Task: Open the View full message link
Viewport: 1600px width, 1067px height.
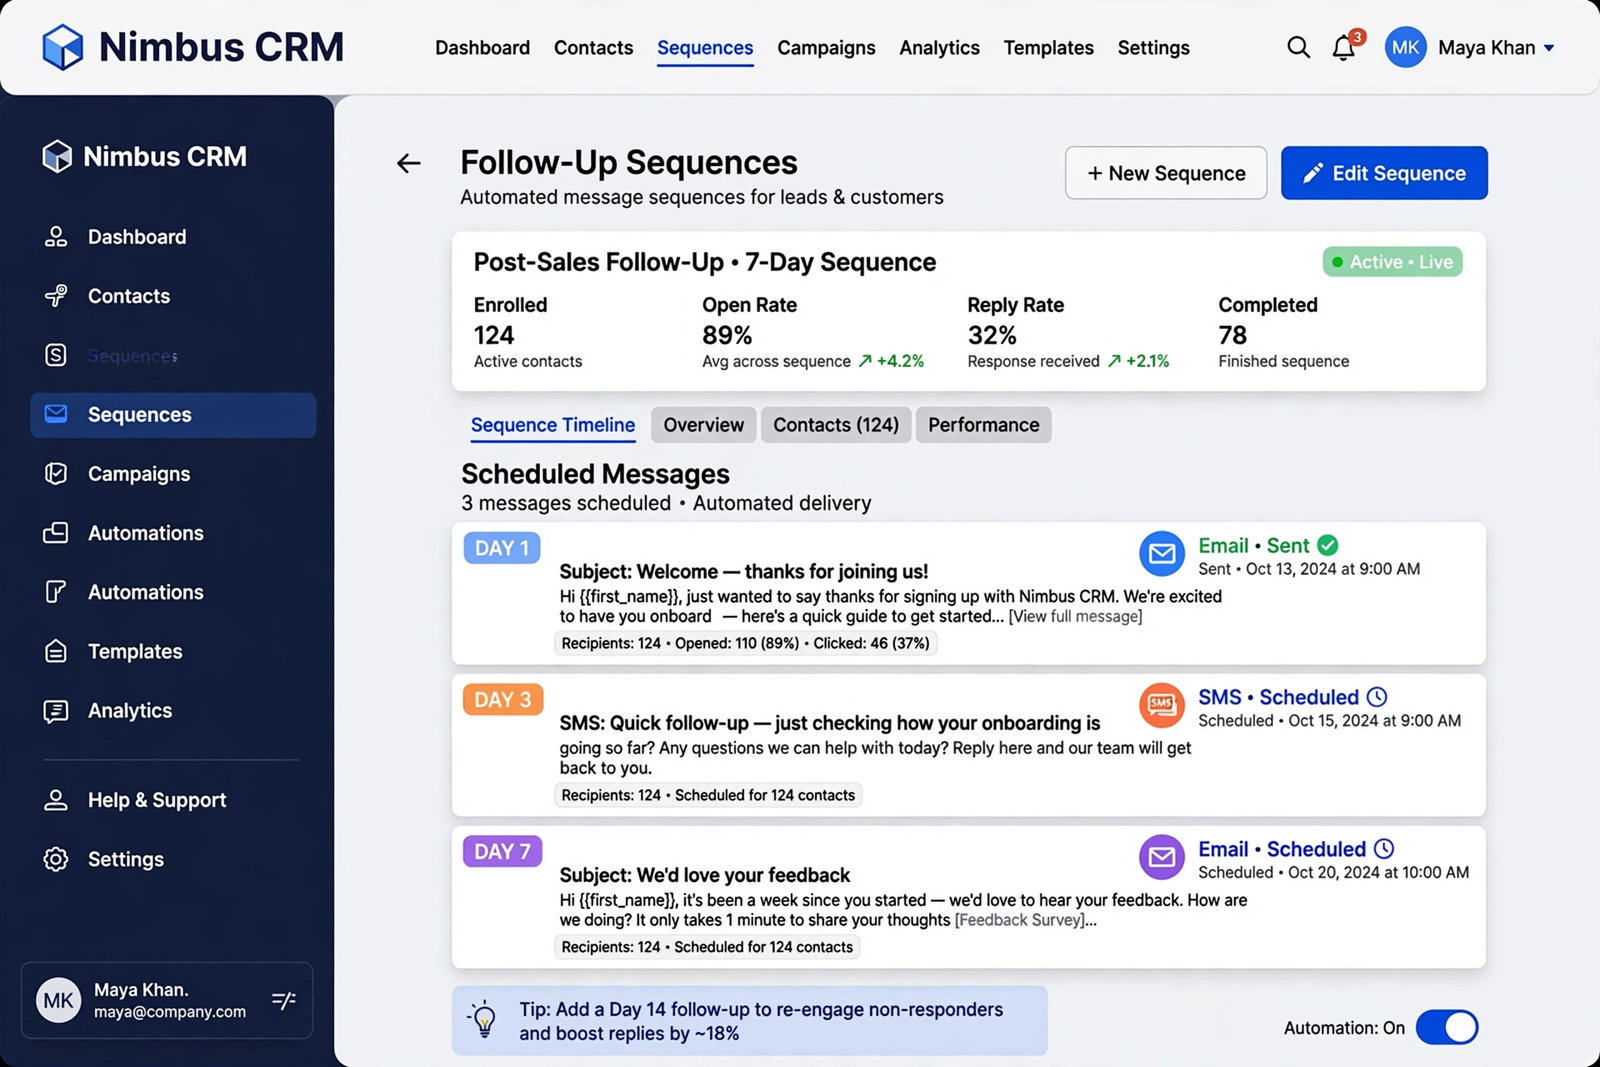Action: click(1075, 617)
